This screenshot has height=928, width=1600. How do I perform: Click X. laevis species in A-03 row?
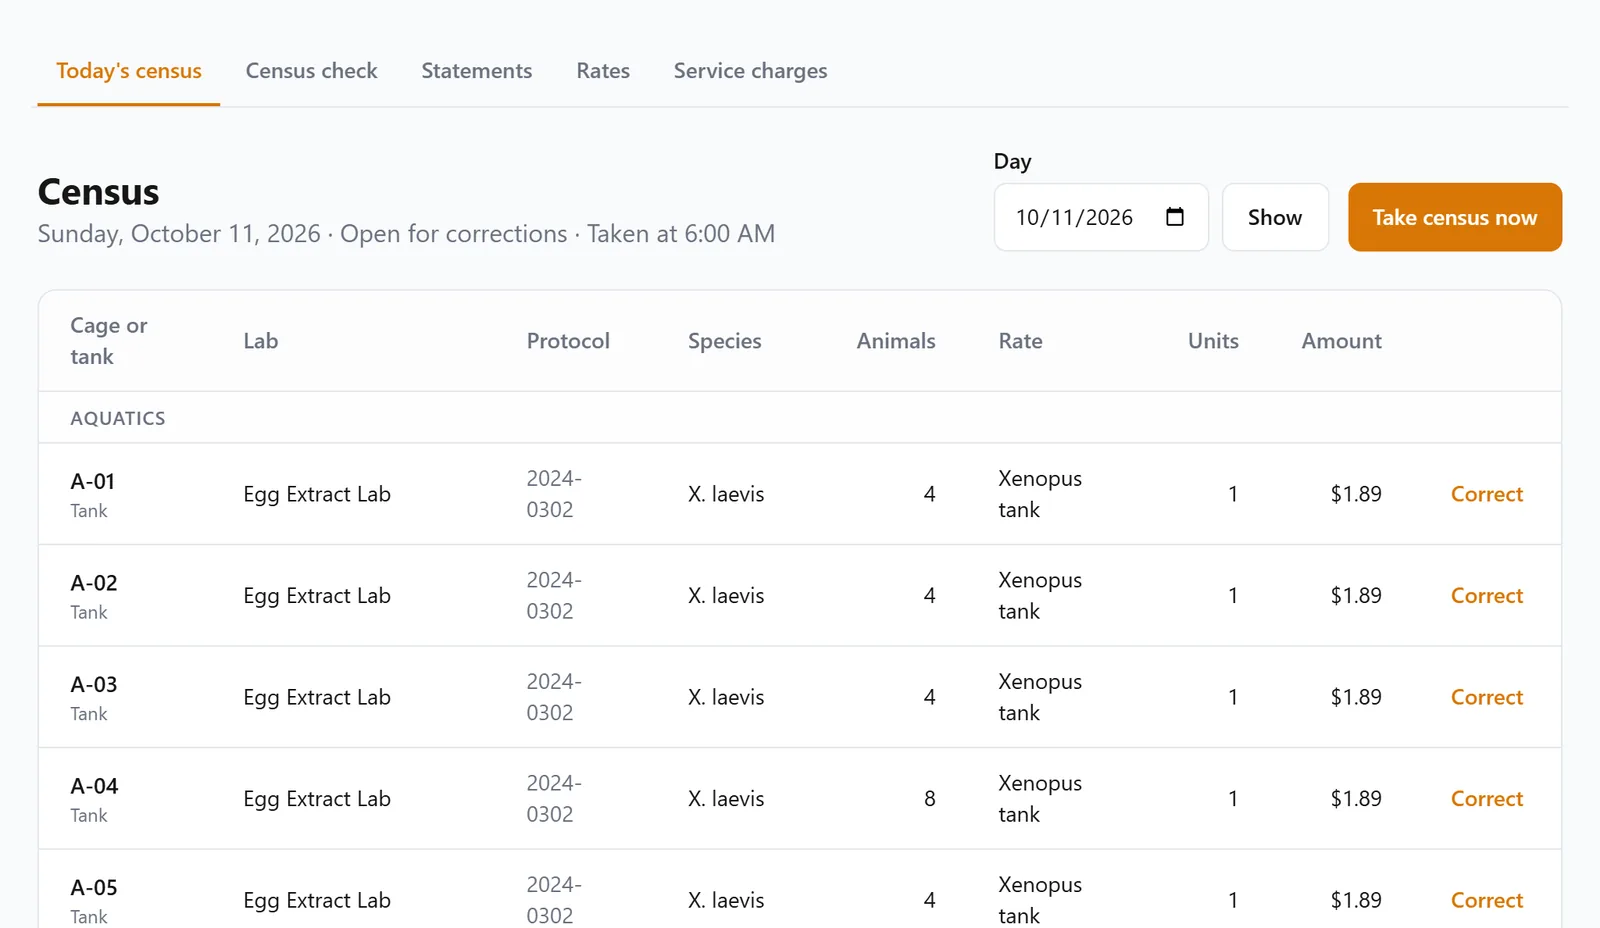click(726, 697)
